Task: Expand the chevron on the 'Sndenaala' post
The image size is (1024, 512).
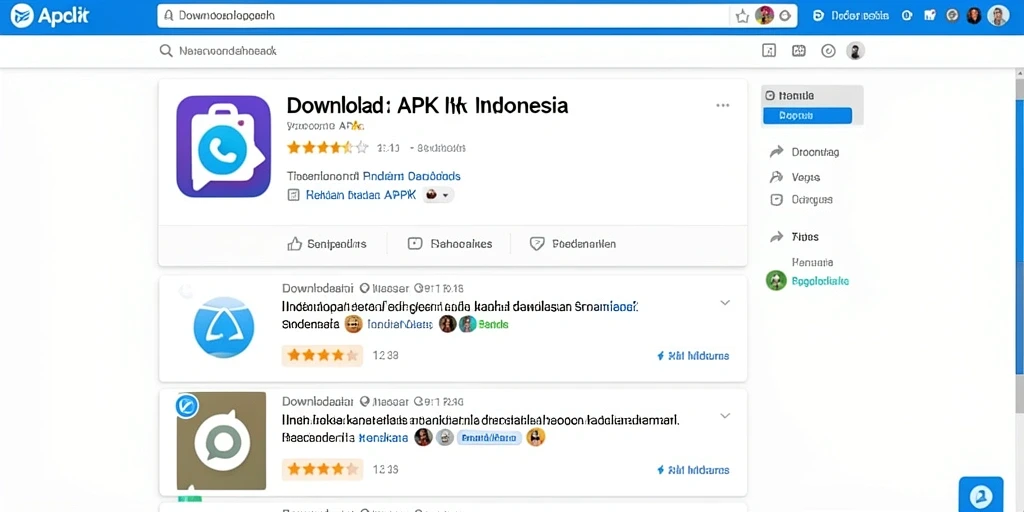Action: [x=724, y=303]
